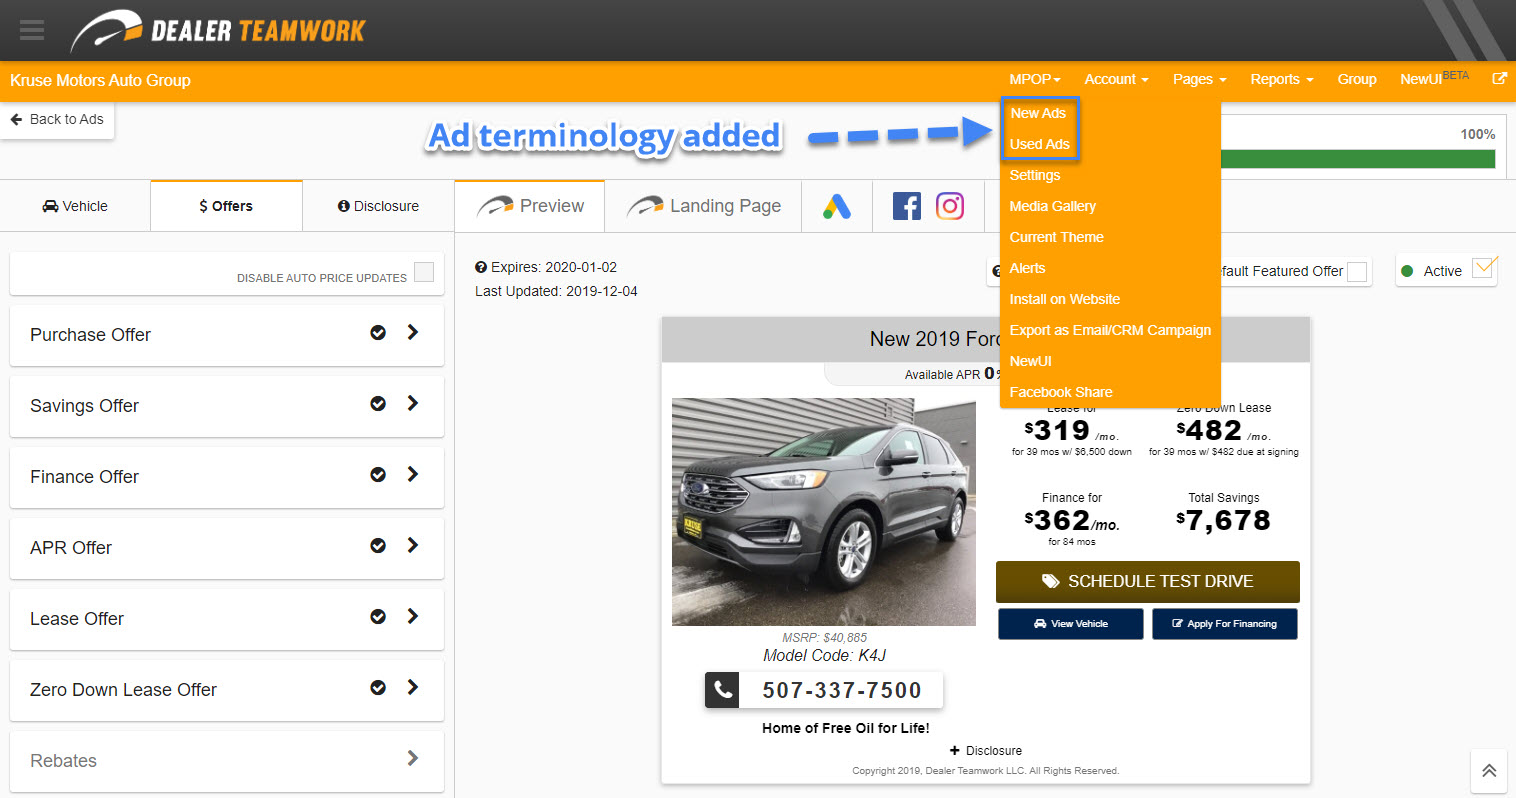This screenshot has height=798, width=1516.
Task: Check the Default Featured Offer box
Action: point(1357,272)
